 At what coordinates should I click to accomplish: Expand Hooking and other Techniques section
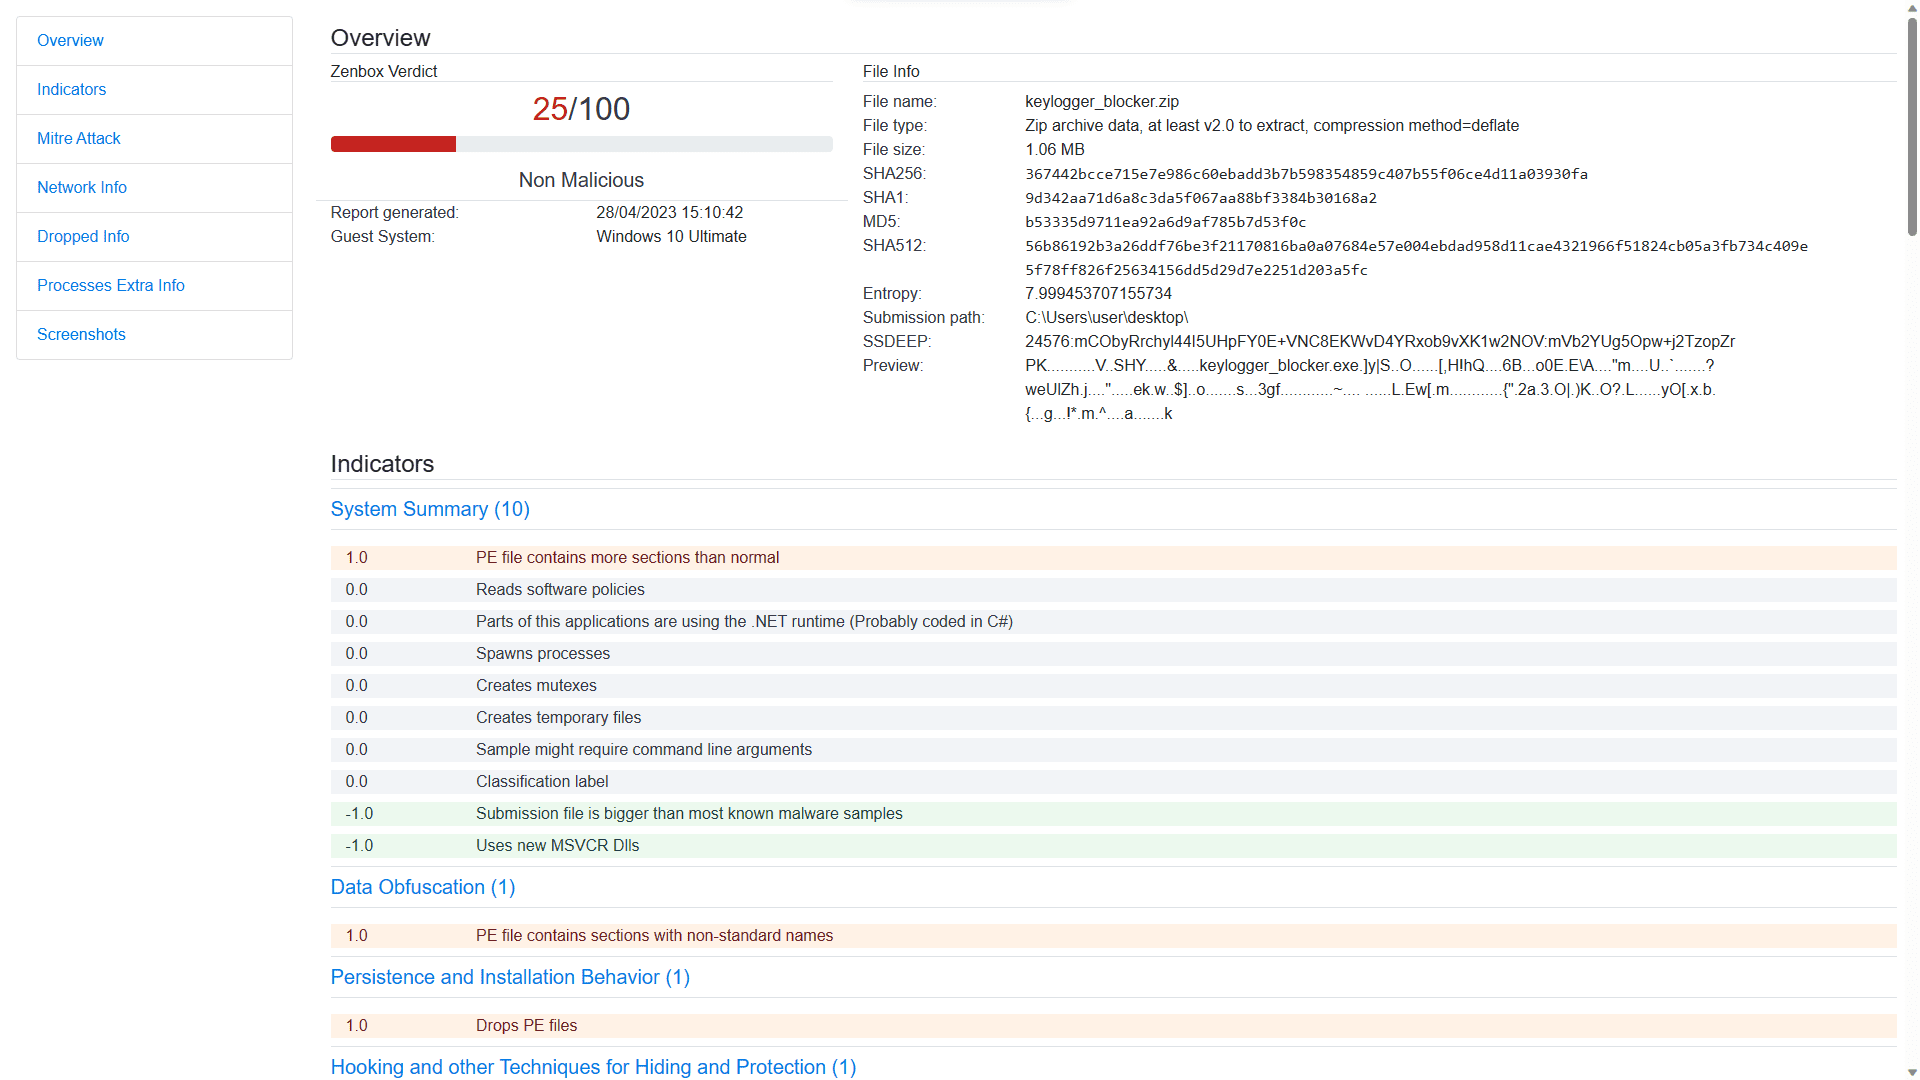pos(593,1067)
